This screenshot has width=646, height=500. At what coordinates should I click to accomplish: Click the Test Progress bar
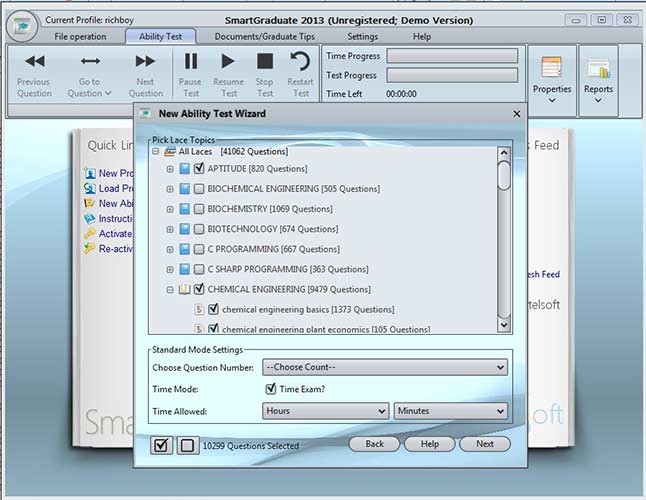coord(452,75)
